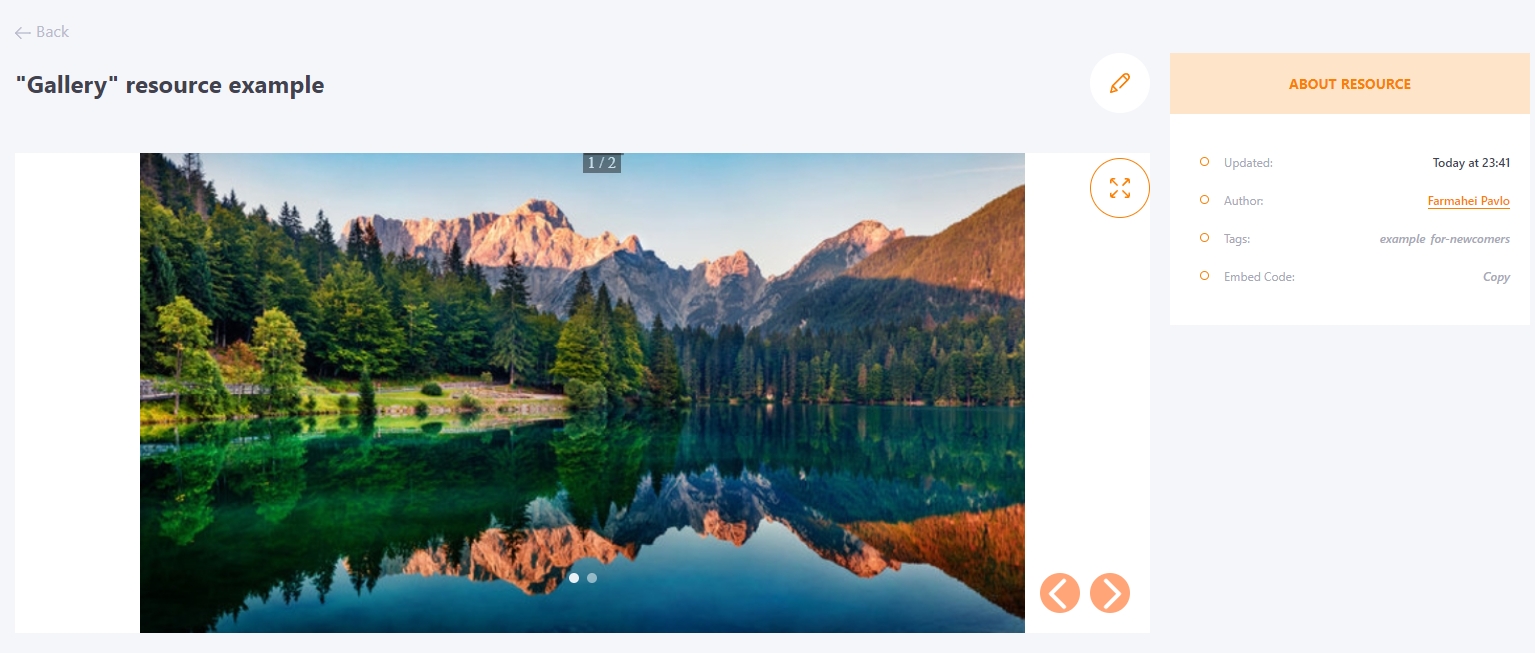Click the Tags label

click(x=1237, y=239)
